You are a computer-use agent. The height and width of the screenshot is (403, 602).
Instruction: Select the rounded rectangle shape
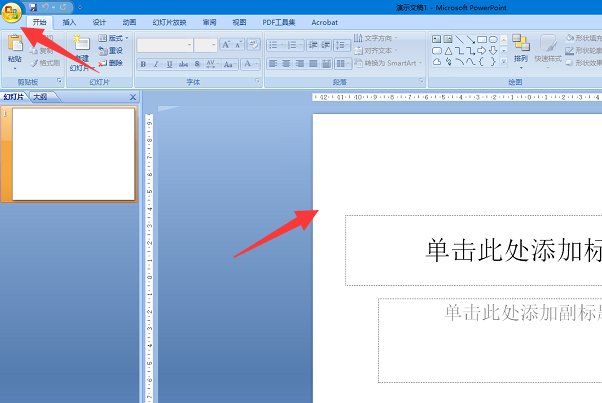pyautogui.click(x=437, y=50)
